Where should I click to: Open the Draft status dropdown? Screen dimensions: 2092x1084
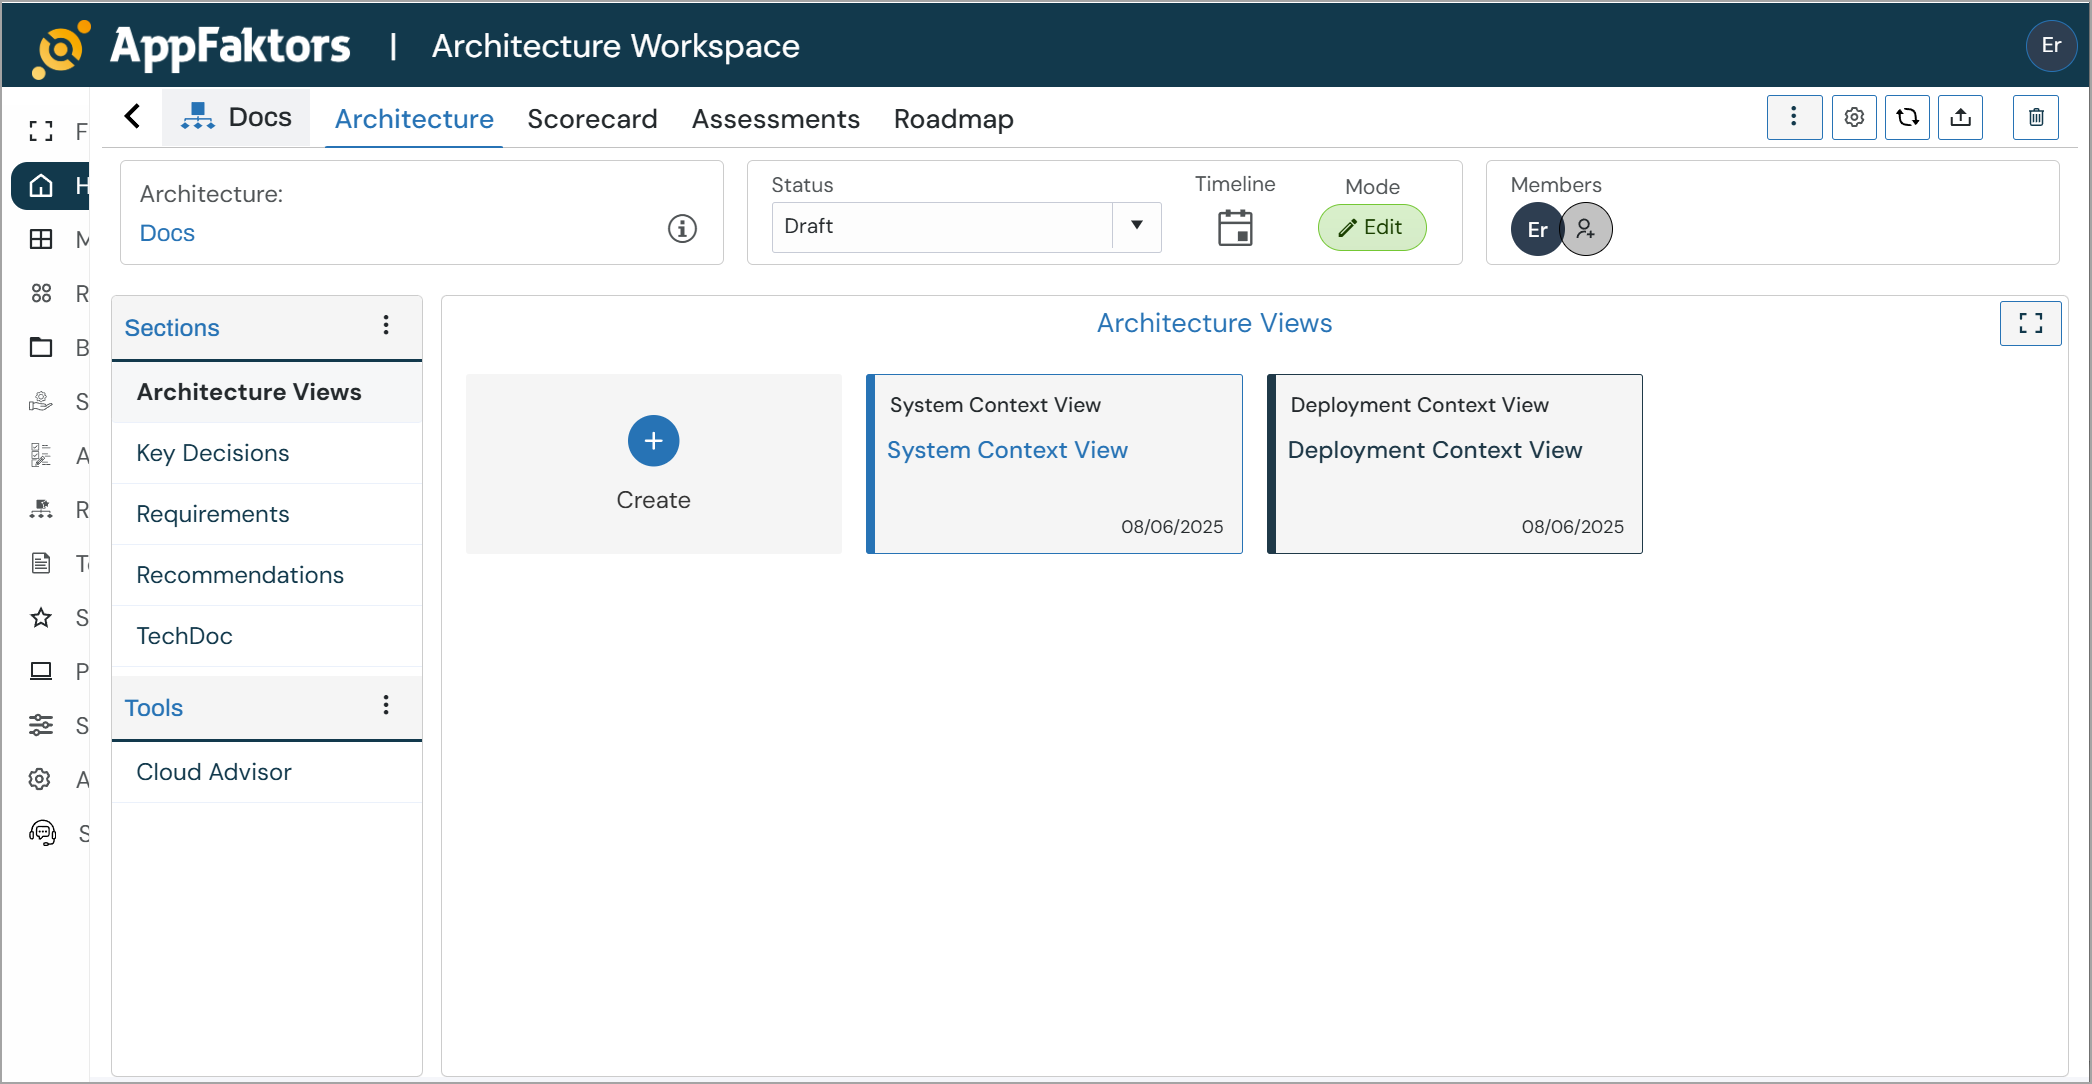pyautogui.click(x=1136, y=226)
